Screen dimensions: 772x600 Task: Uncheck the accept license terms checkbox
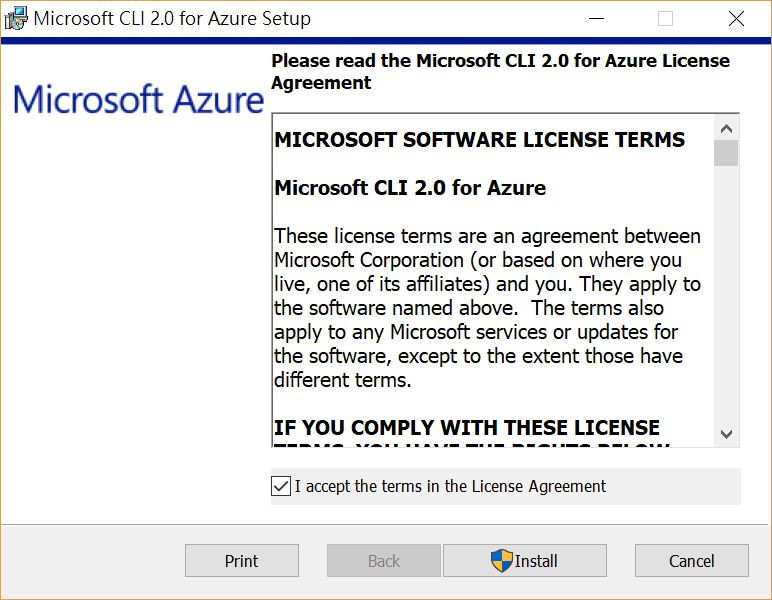tap(281, 487)
